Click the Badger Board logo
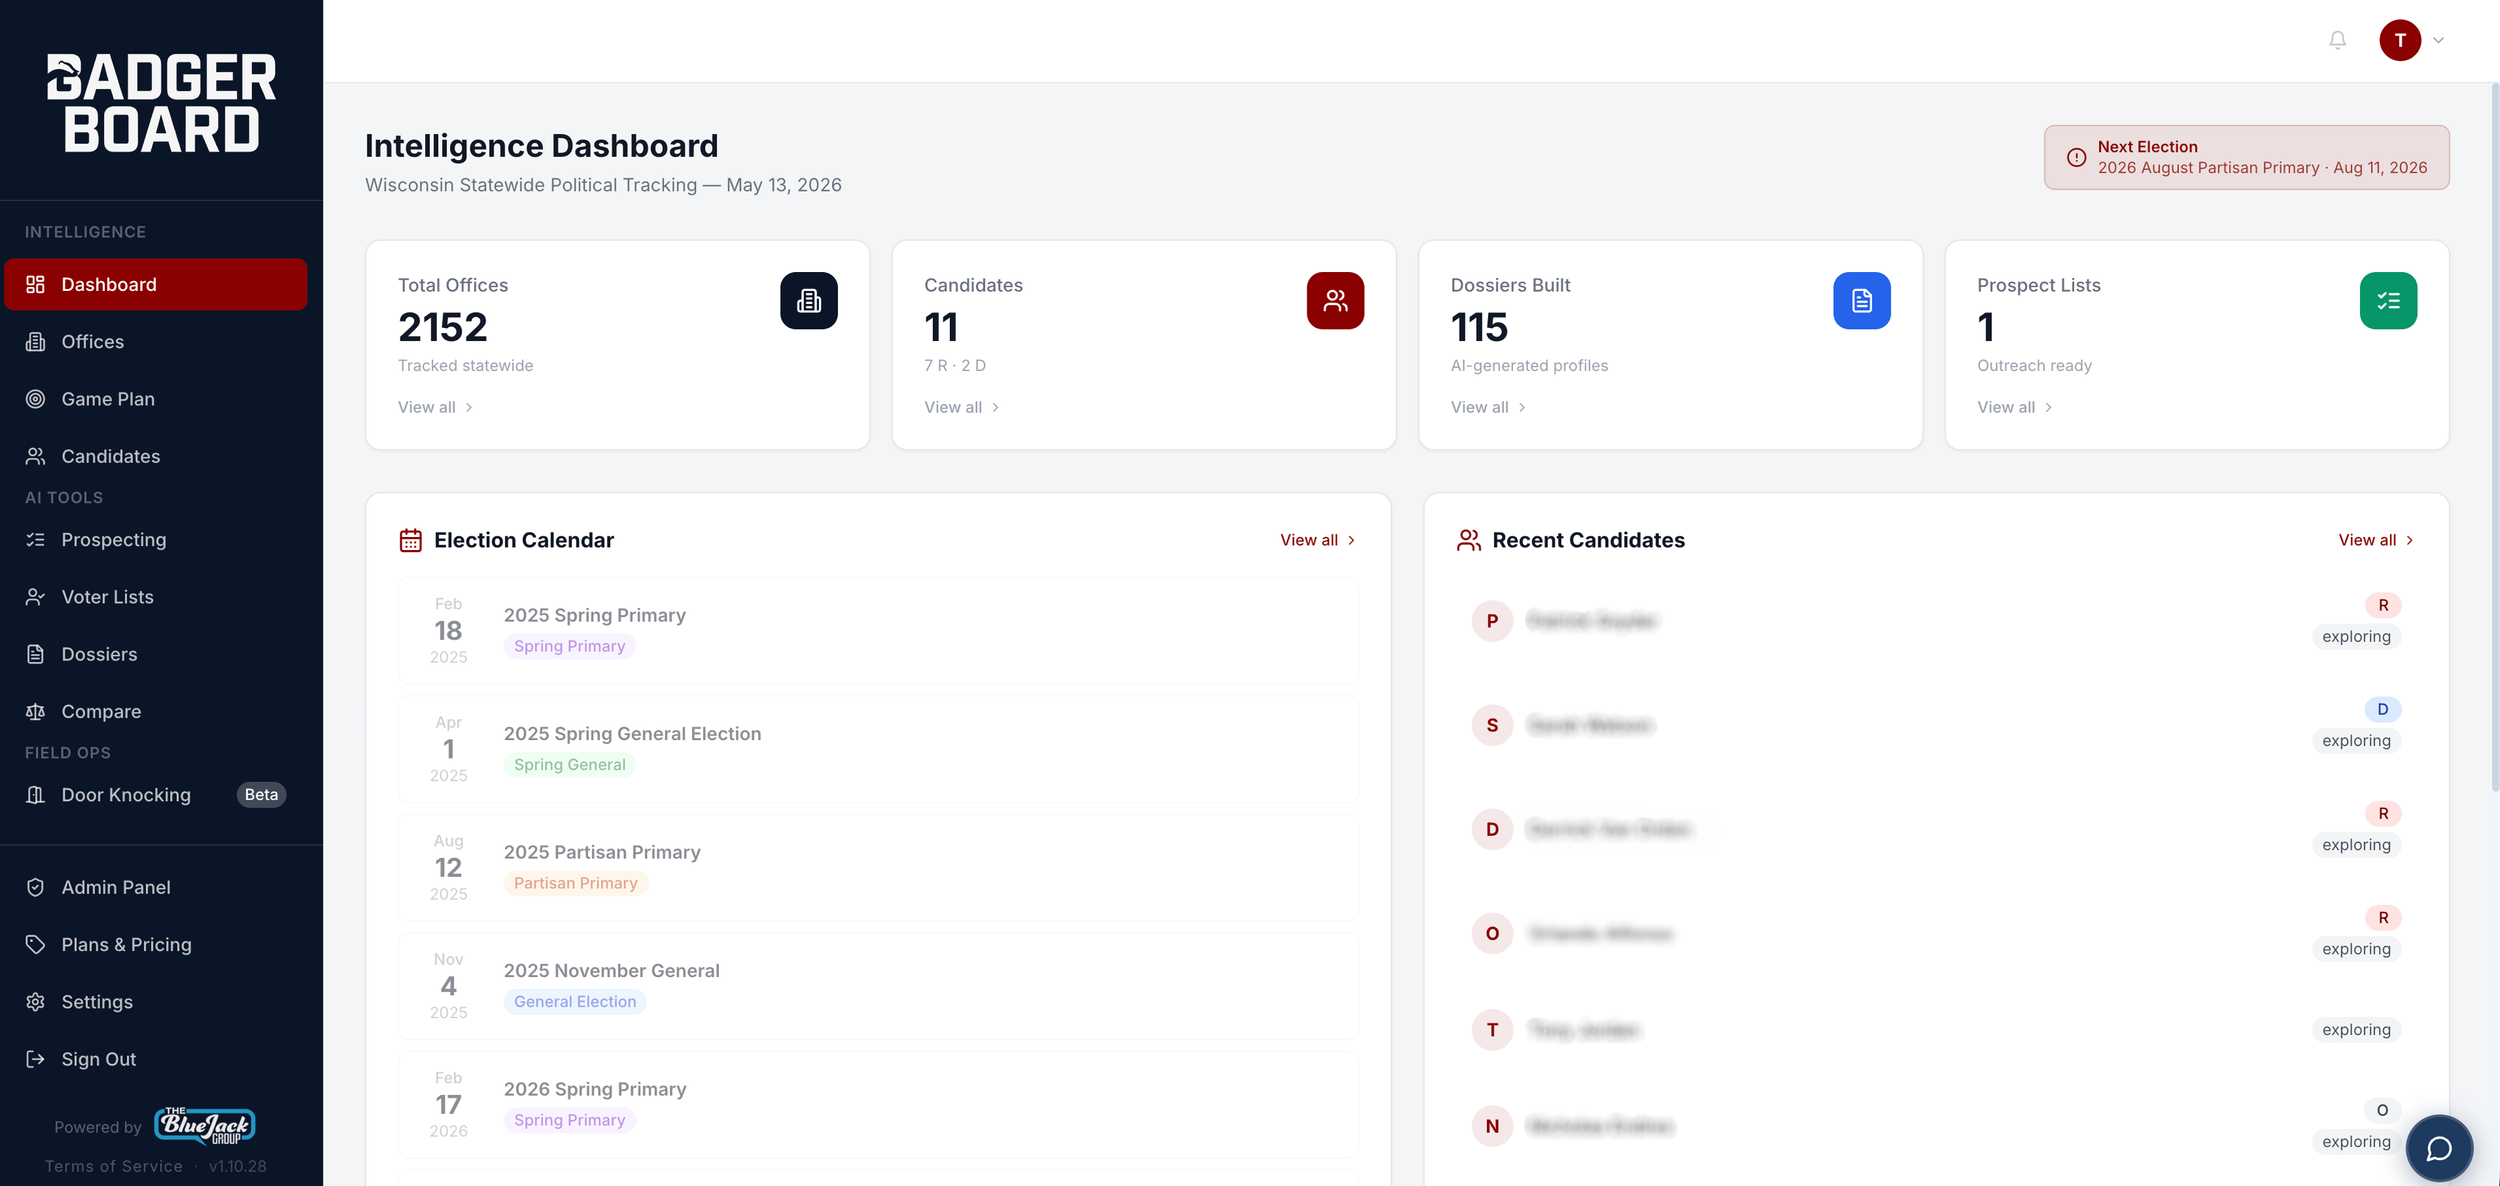This screenshot has height=1186, width=2500. click(161, 103)
